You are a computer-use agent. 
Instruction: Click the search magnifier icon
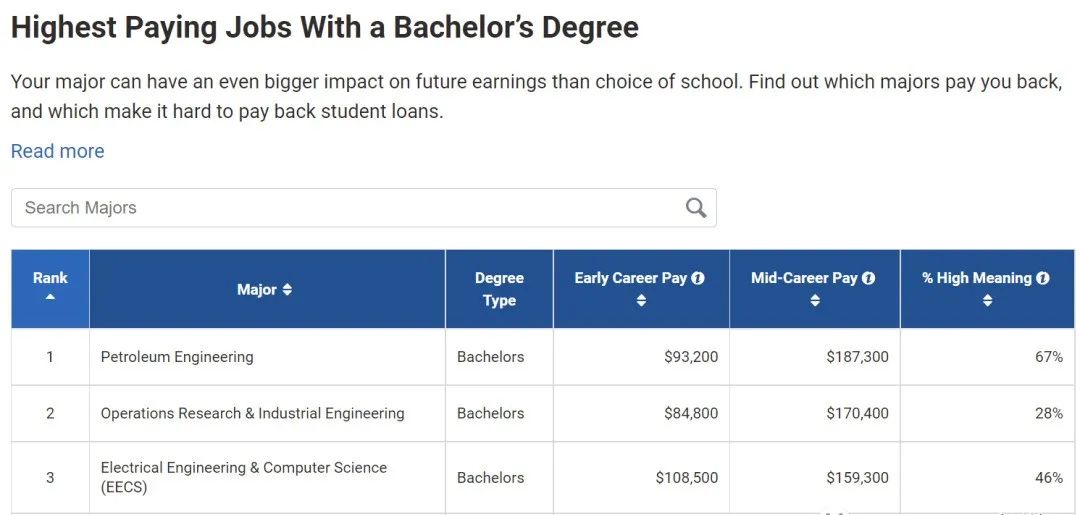tap(696, 208)
